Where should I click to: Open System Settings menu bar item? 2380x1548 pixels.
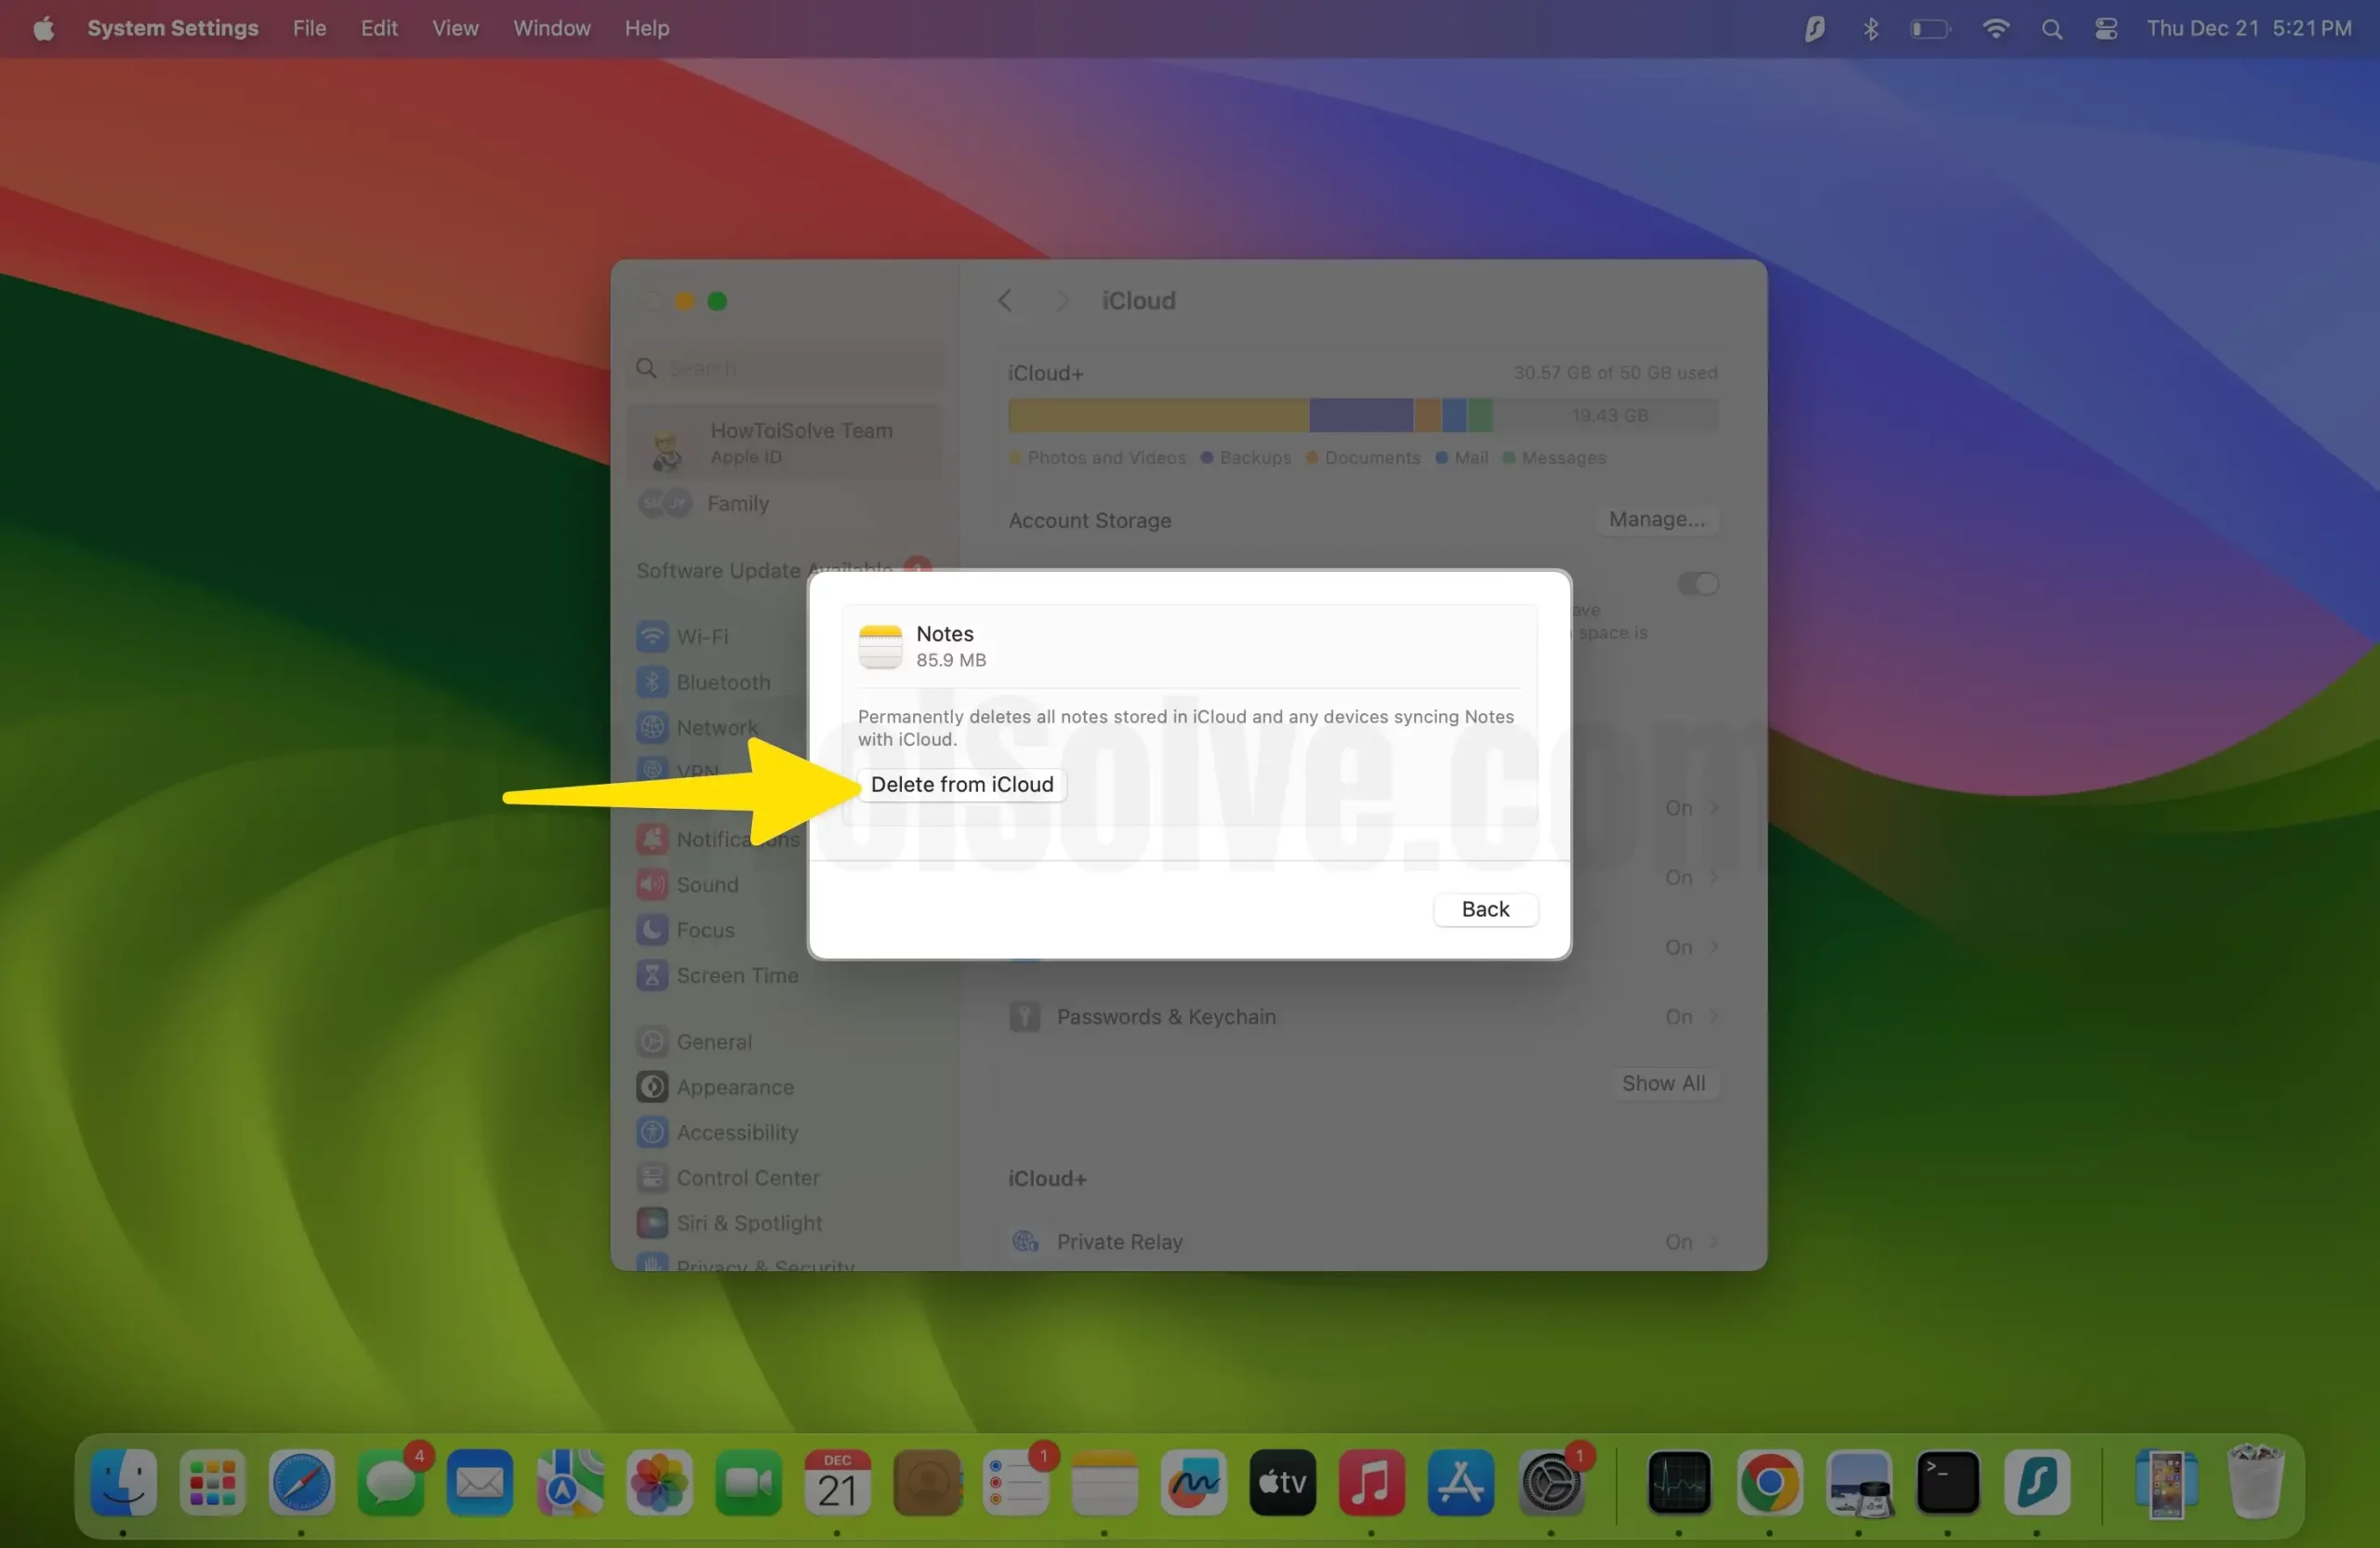pos(173,28)
